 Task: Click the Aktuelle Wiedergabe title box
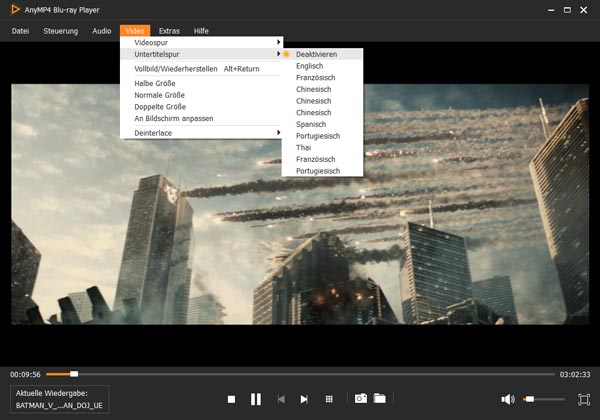point(60,399)
